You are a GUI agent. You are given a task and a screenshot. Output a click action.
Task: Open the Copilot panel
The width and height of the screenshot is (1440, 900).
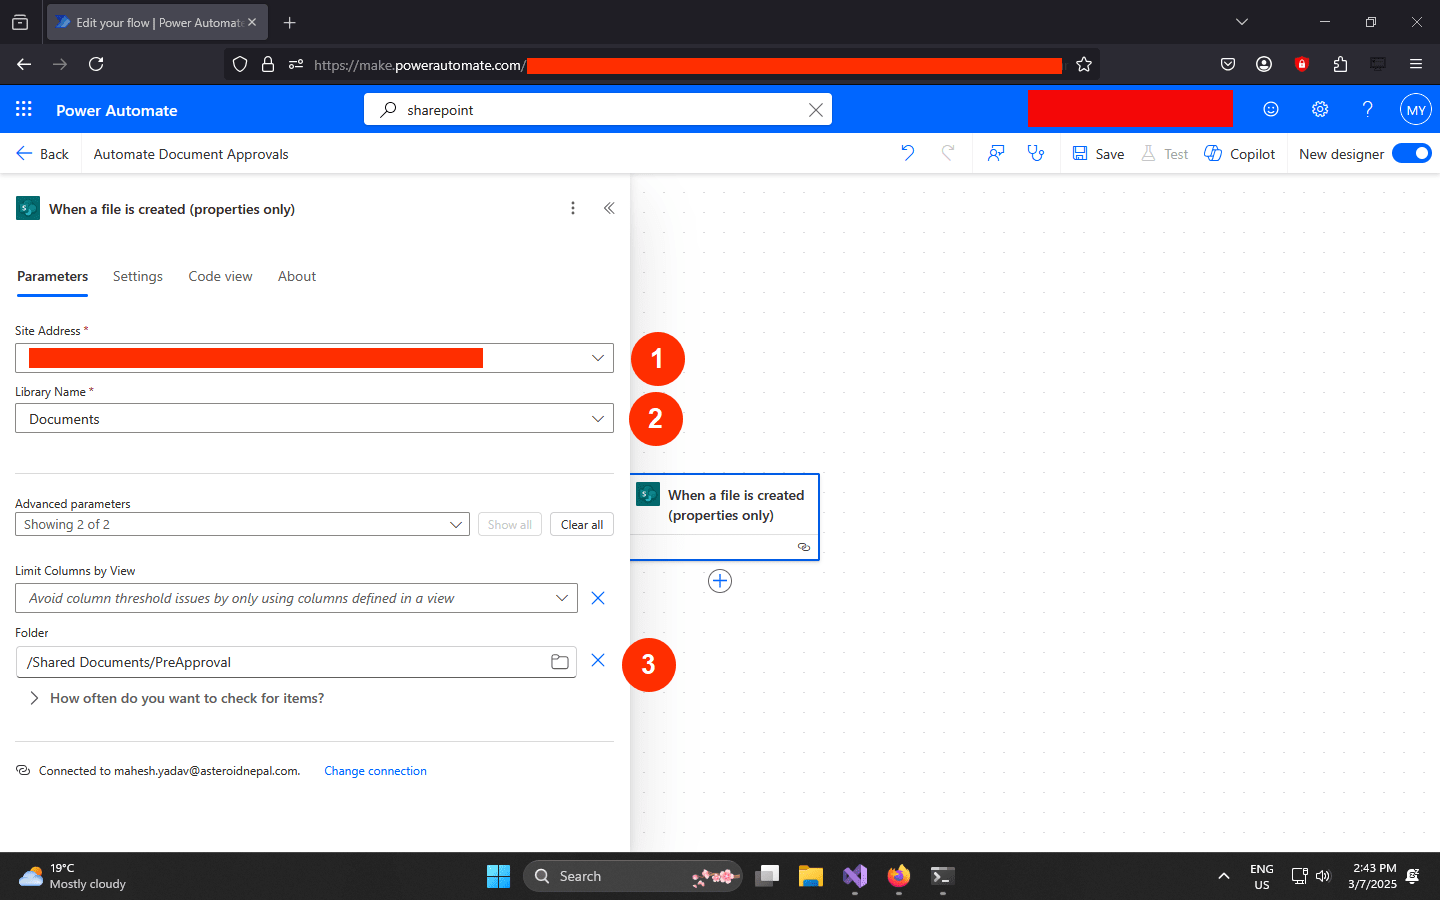(1239, 154)
